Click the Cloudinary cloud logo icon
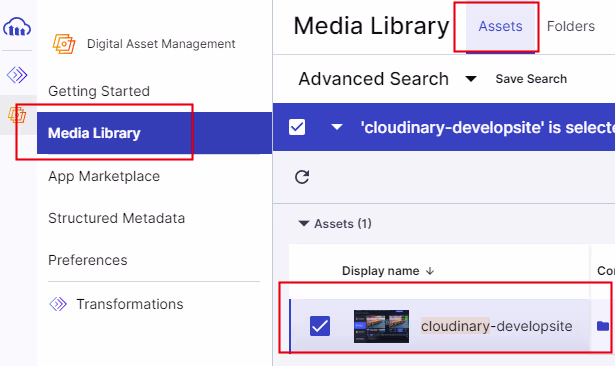Viewport: 615px width, 366px height. coord(17,27)
